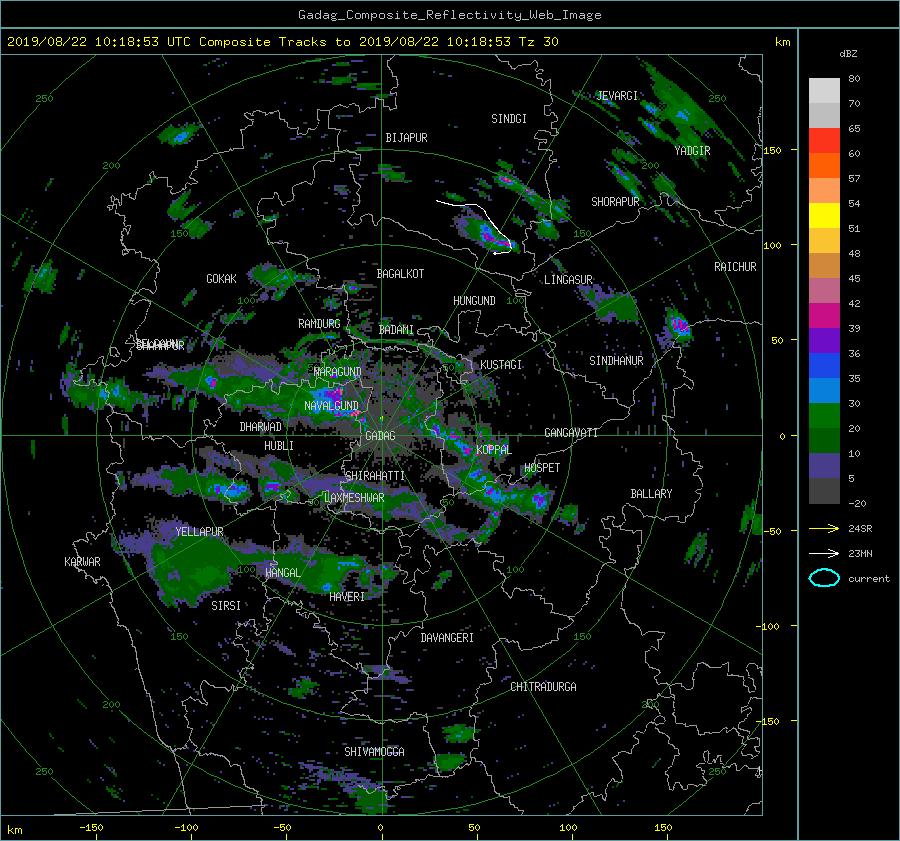The width and height of the screenshot is (900, 841).
Task: Click the KOPPAL city label
Action: tap(494, 450)
